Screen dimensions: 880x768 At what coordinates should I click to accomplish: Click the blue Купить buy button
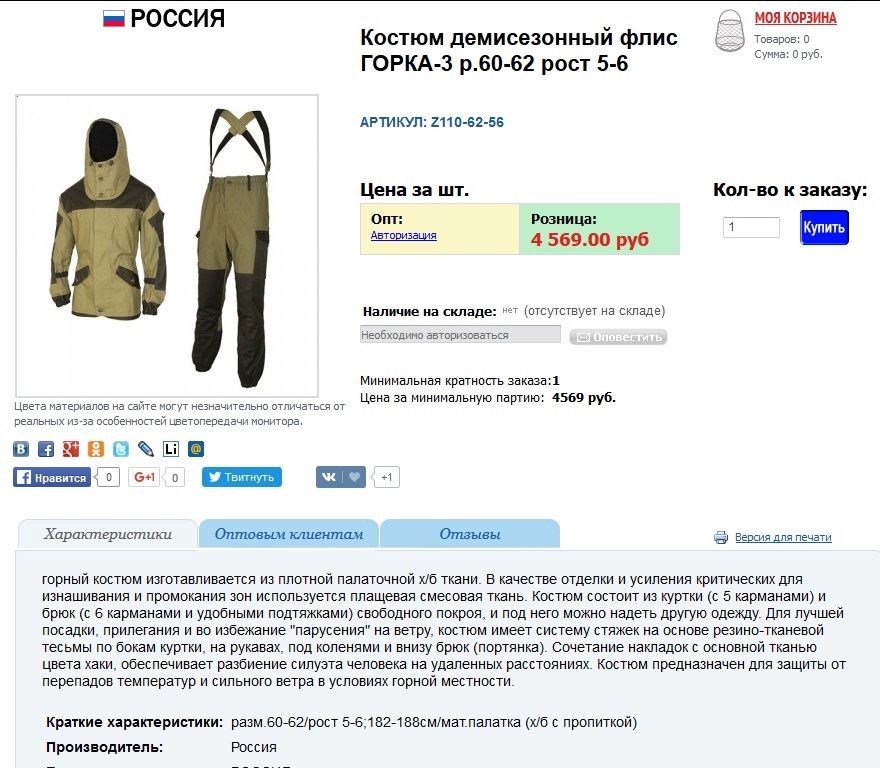tap(824, 227)
